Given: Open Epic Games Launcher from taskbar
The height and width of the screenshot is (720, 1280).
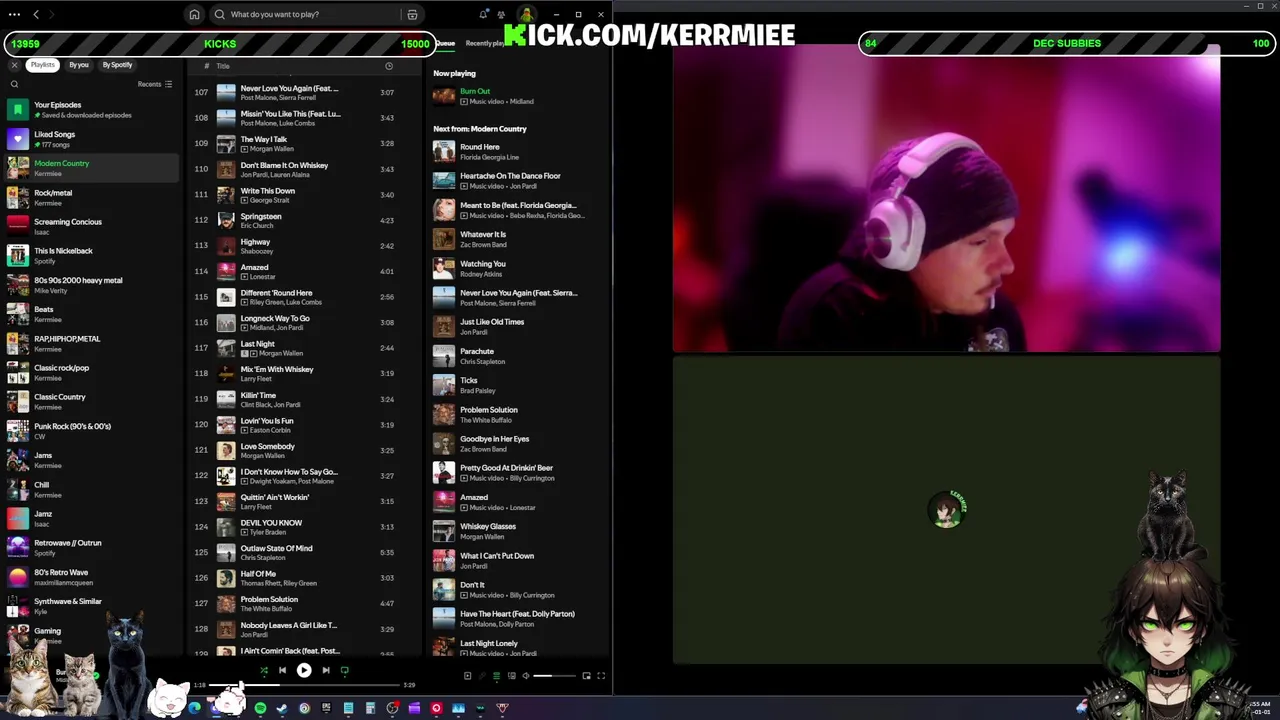Looking at the screenshot, I should (326, 708).
